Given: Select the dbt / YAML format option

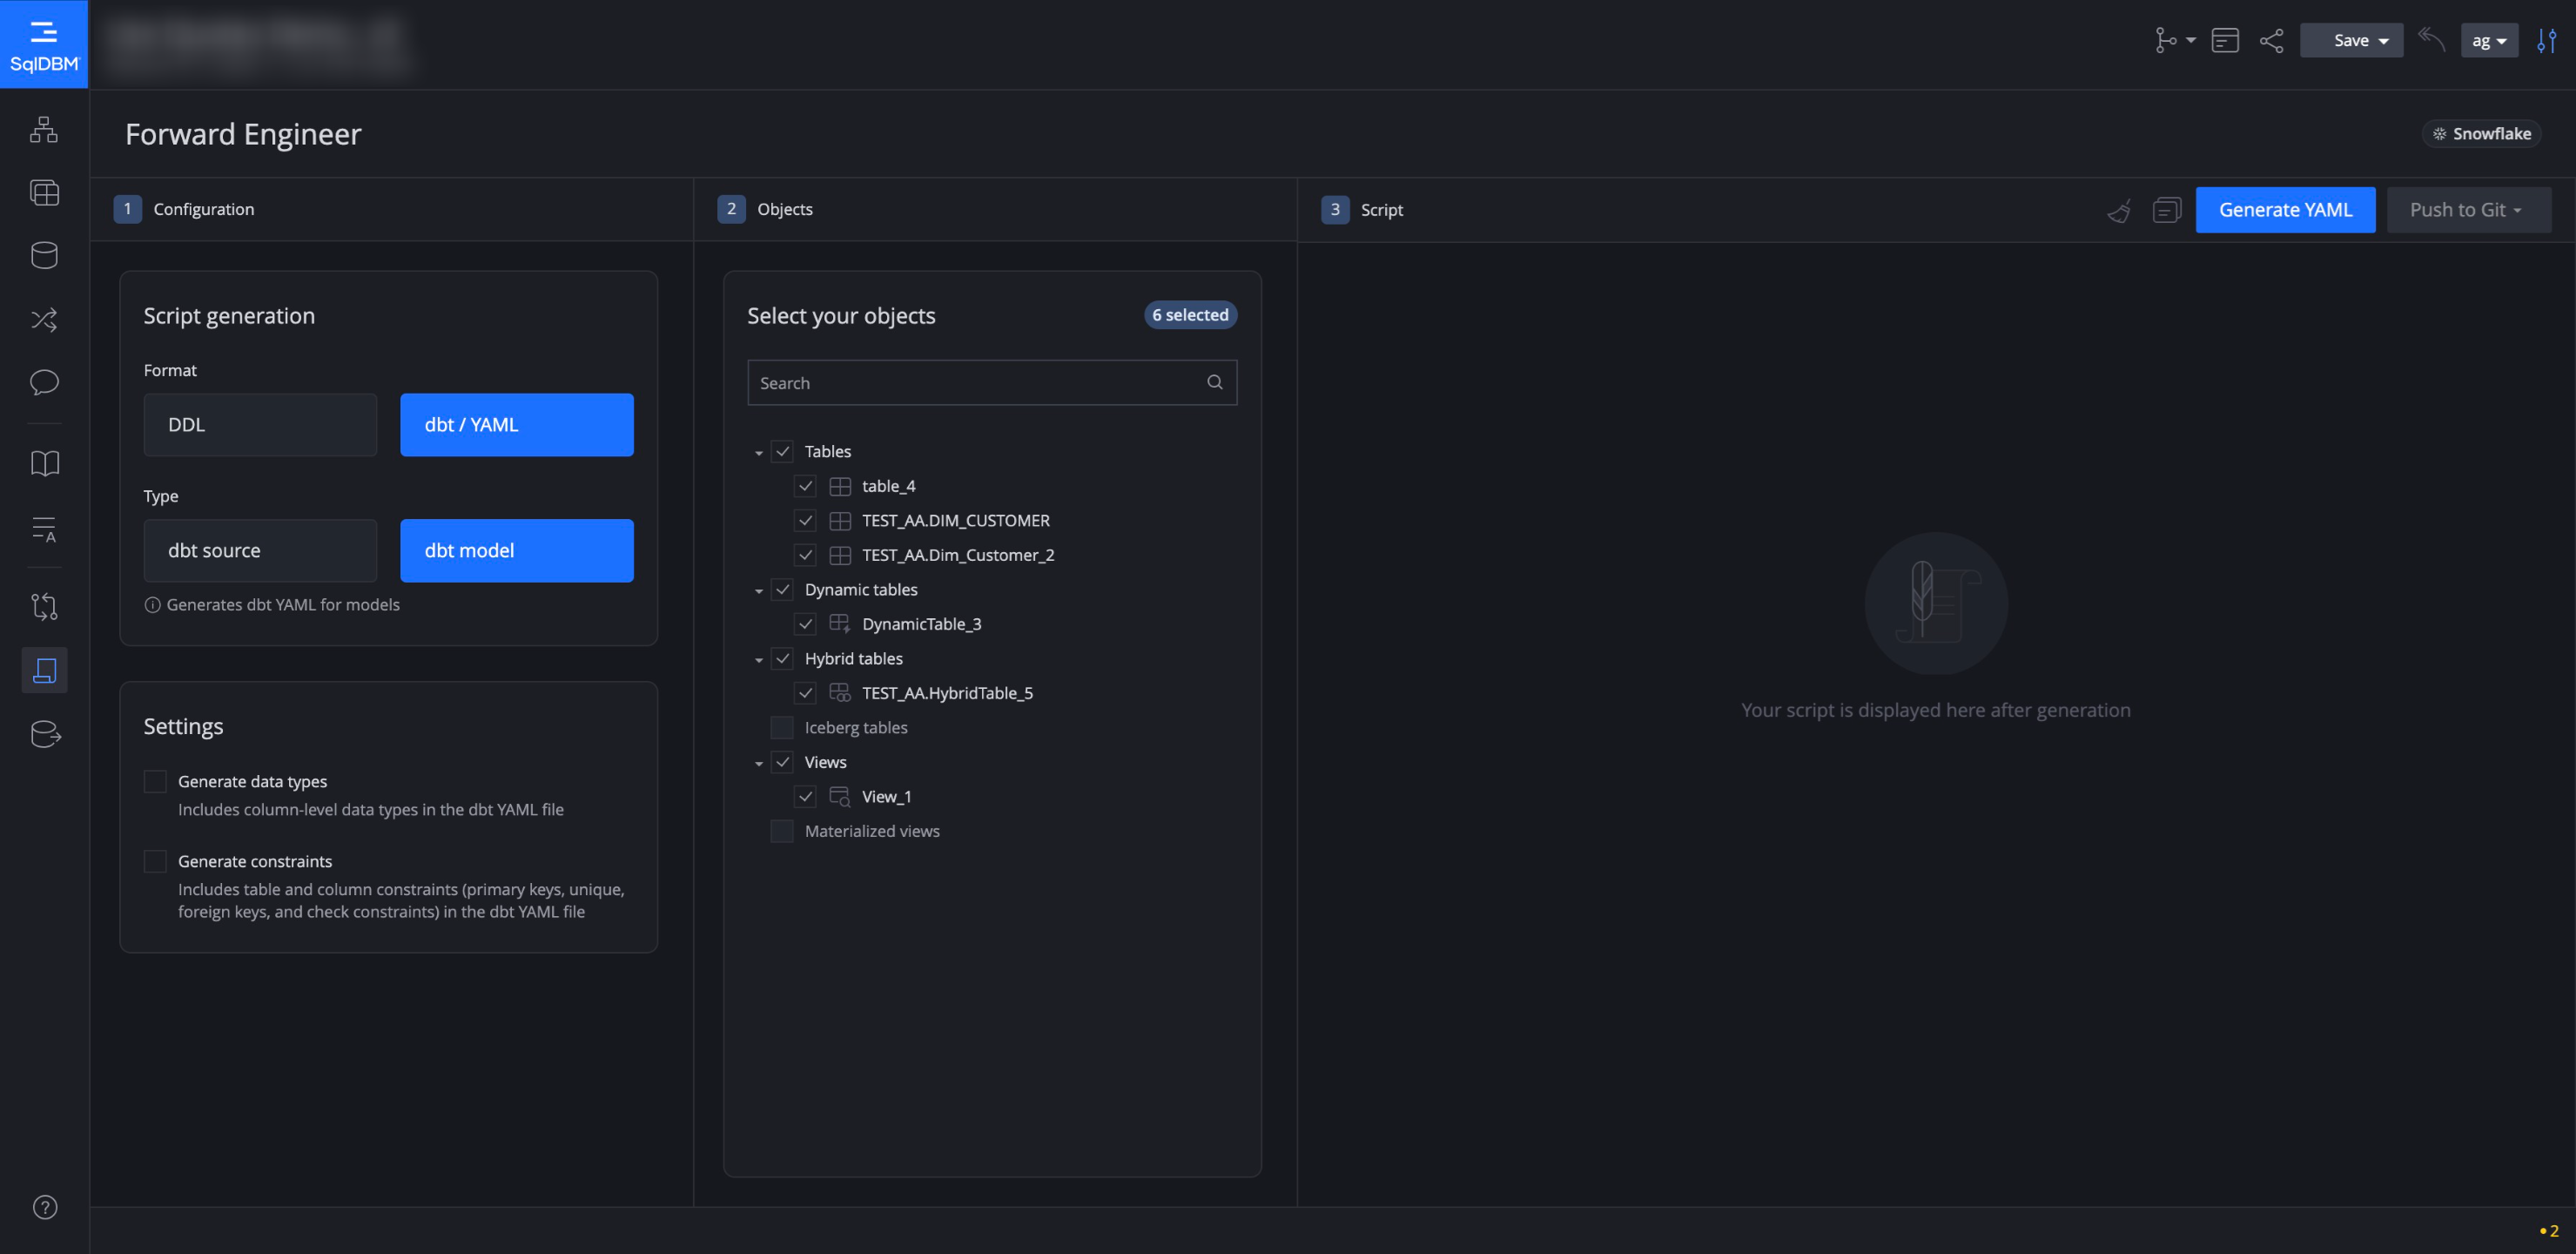Looking at the screenshot, I should click(x=517, y=425).
